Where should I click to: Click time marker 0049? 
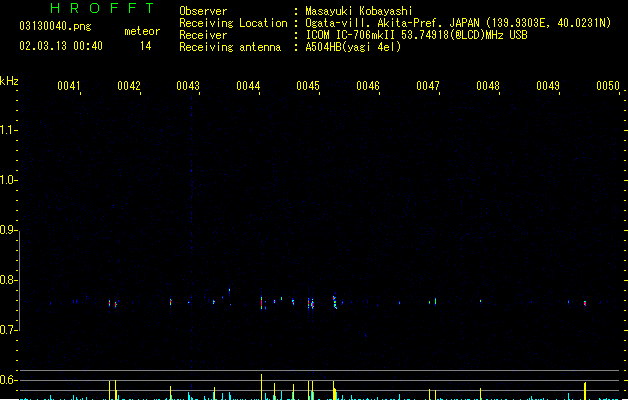(x=548, y=86)
